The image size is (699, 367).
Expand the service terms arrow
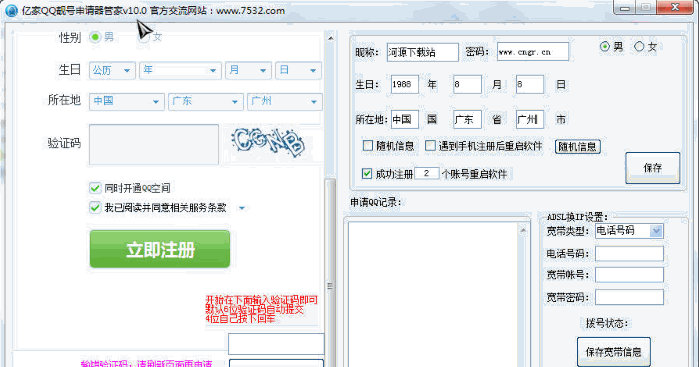pyautogui.click(x=242, y=208)
